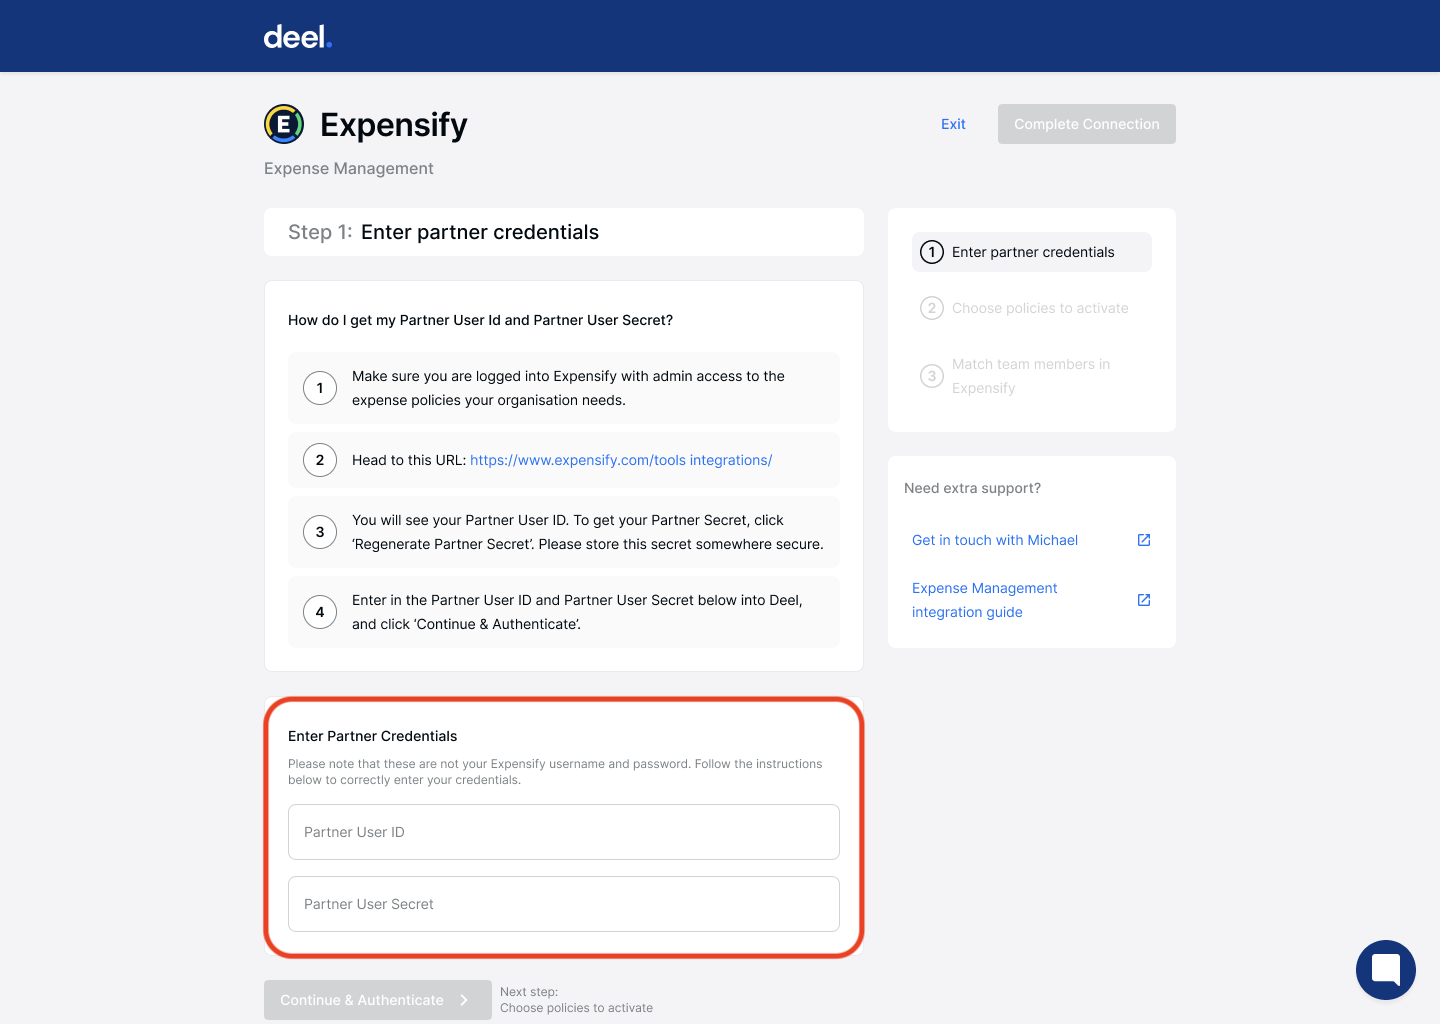Viewport: 1440px width, 1024px height.
Task: Click the chevron on Continue & Authenticate
Action: [464, 1000]
